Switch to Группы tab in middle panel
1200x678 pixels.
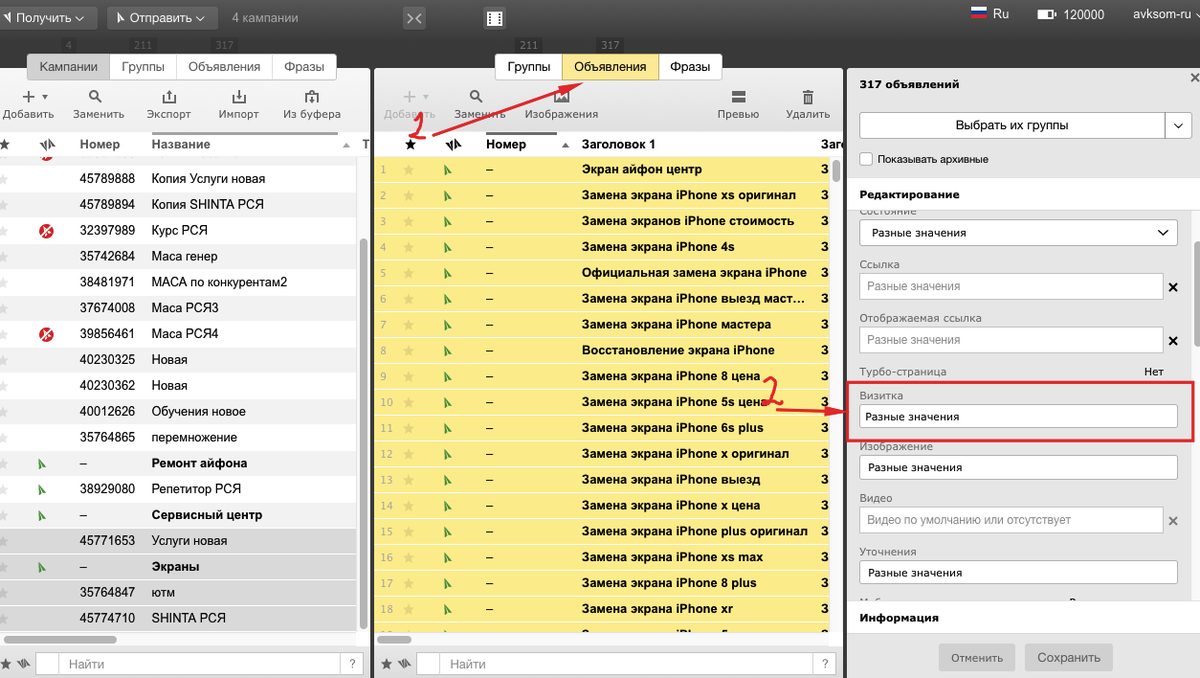tap(529, 67)
